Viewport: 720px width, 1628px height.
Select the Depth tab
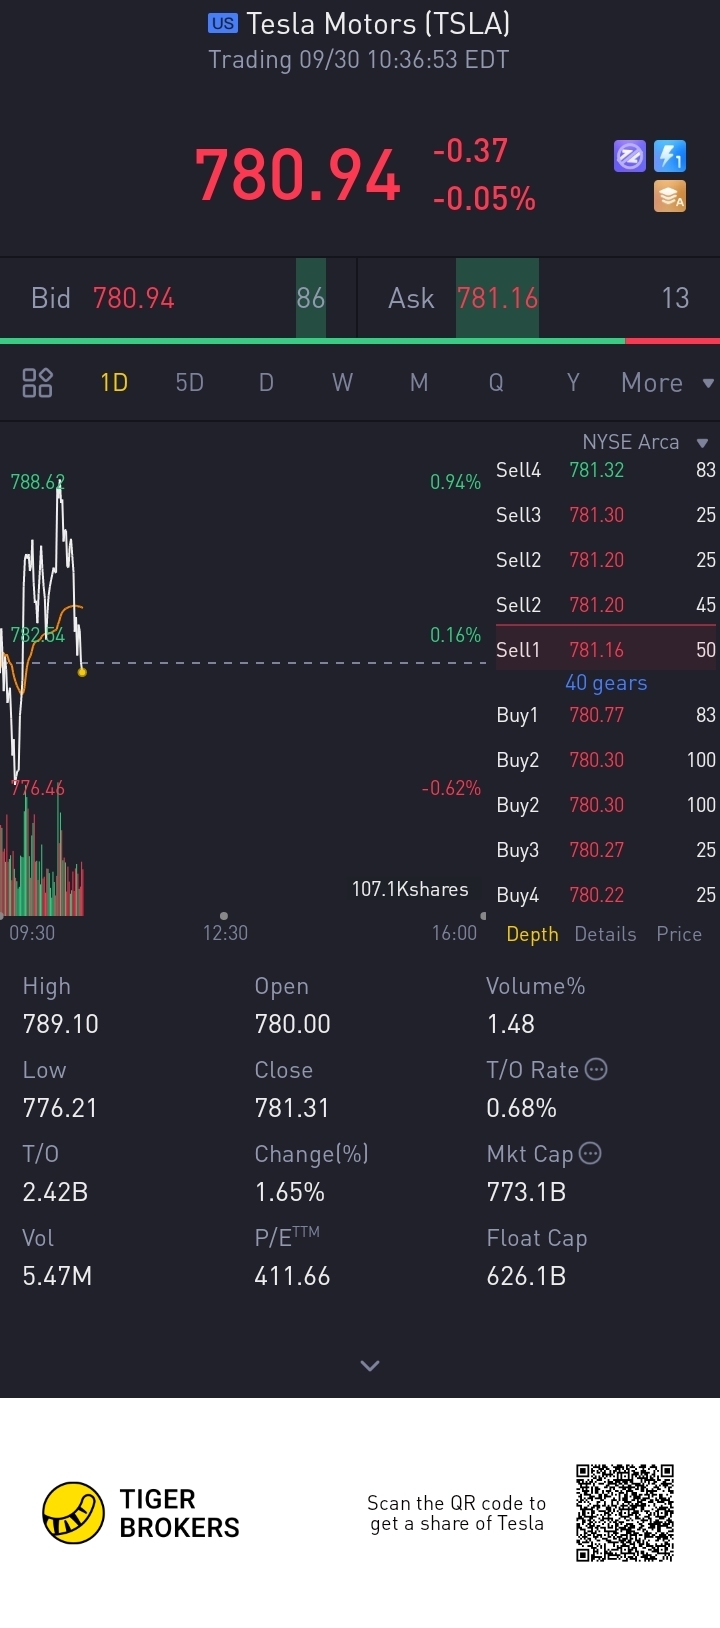(532, 934)
